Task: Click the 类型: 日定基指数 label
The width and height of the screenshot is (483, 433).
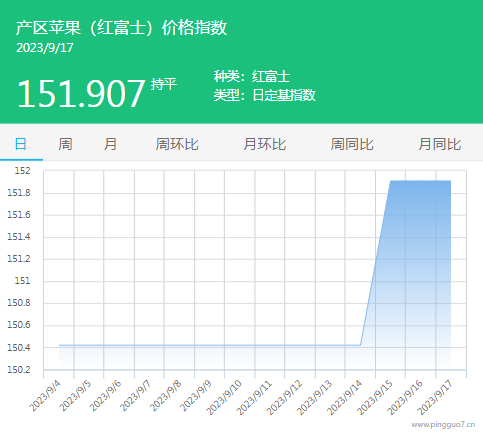Action: click(x=264, y=95)
